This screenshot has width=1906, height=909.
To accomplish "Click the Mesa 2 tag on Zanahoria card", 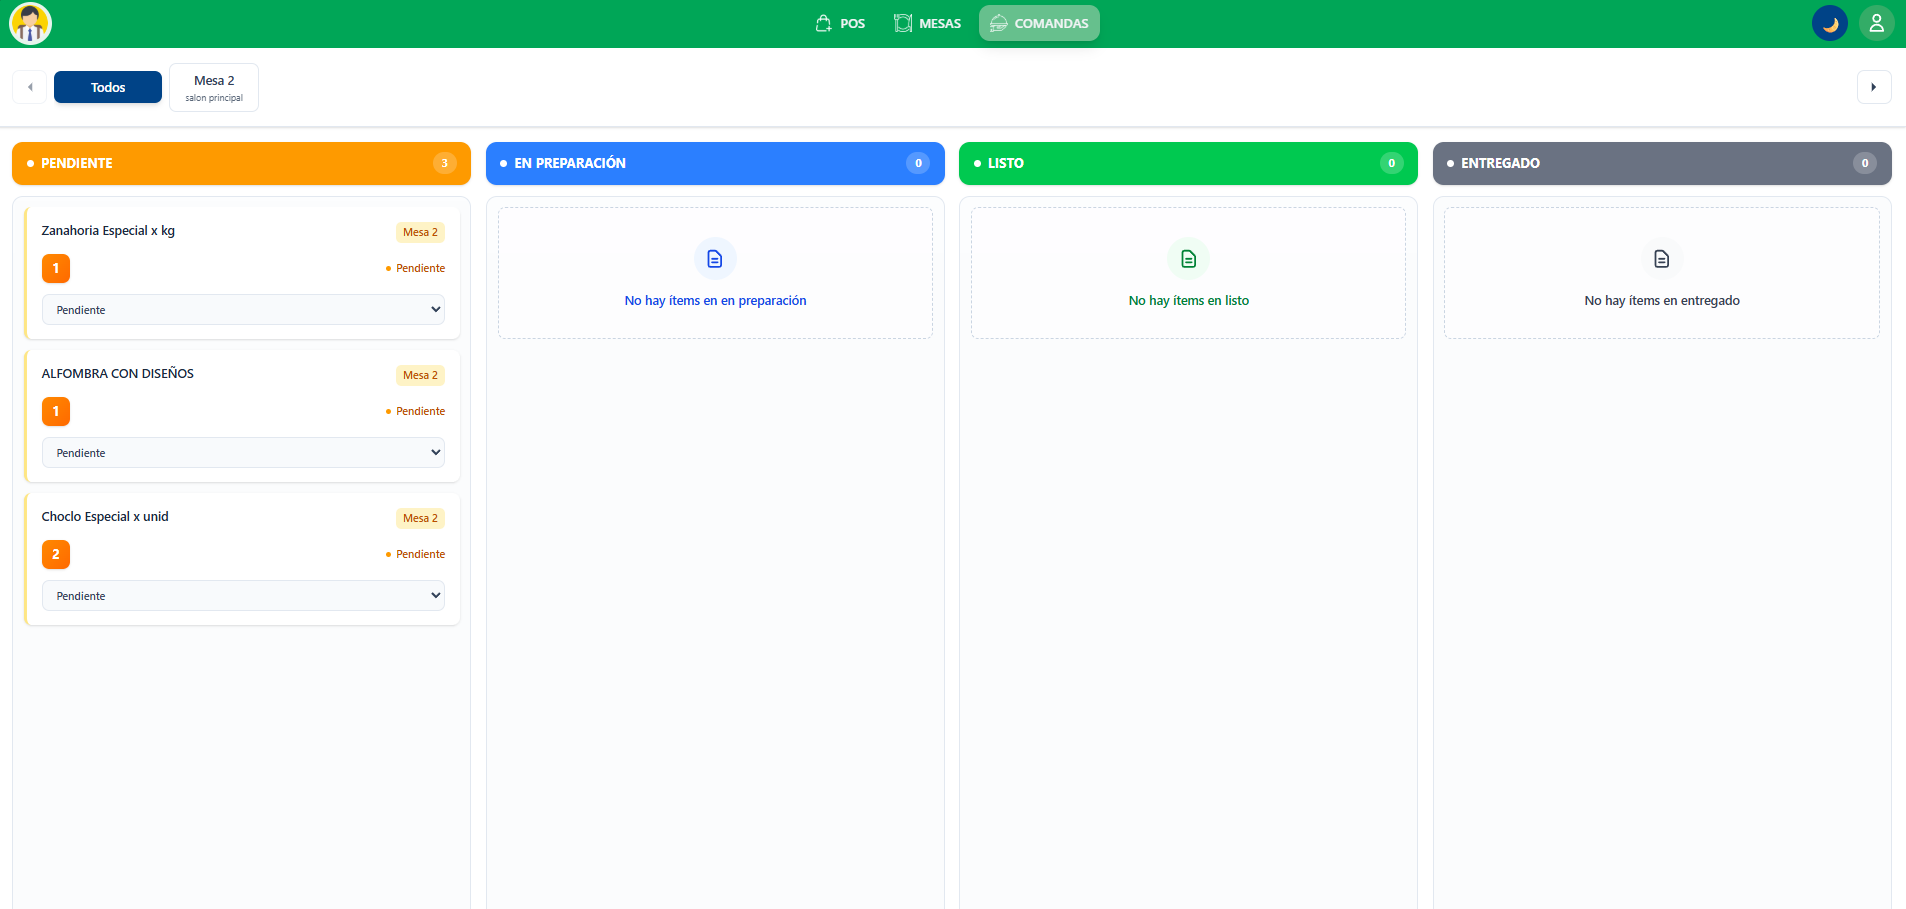I will [x=420, y=233].
